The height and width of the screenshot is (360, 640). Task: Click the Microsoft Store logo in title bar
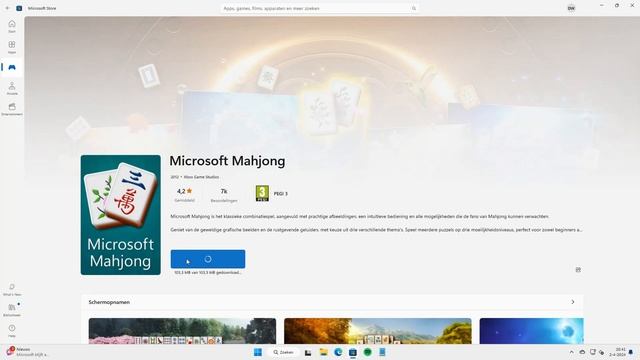click(x=19, y=8)
